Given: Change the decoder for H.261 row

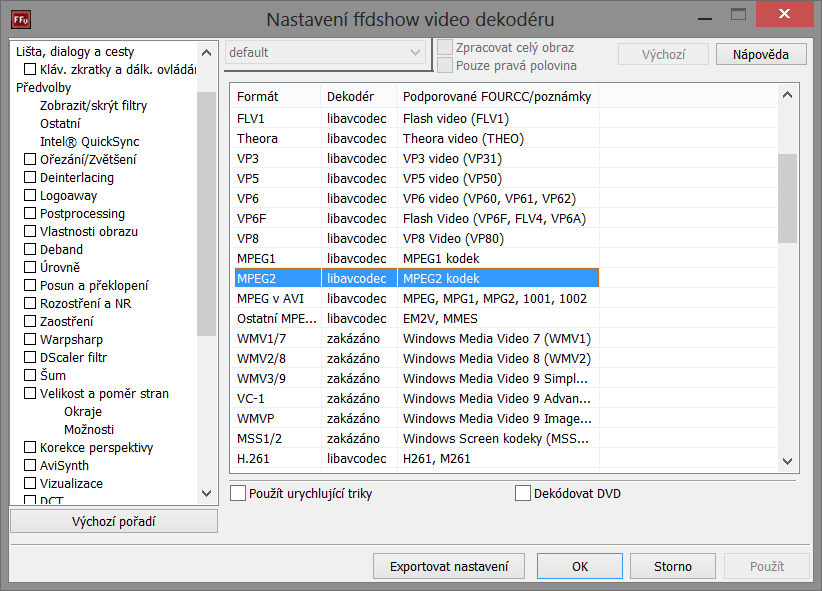Looking at the screenshot, I should pyautogui.click(x=357, y=458).
